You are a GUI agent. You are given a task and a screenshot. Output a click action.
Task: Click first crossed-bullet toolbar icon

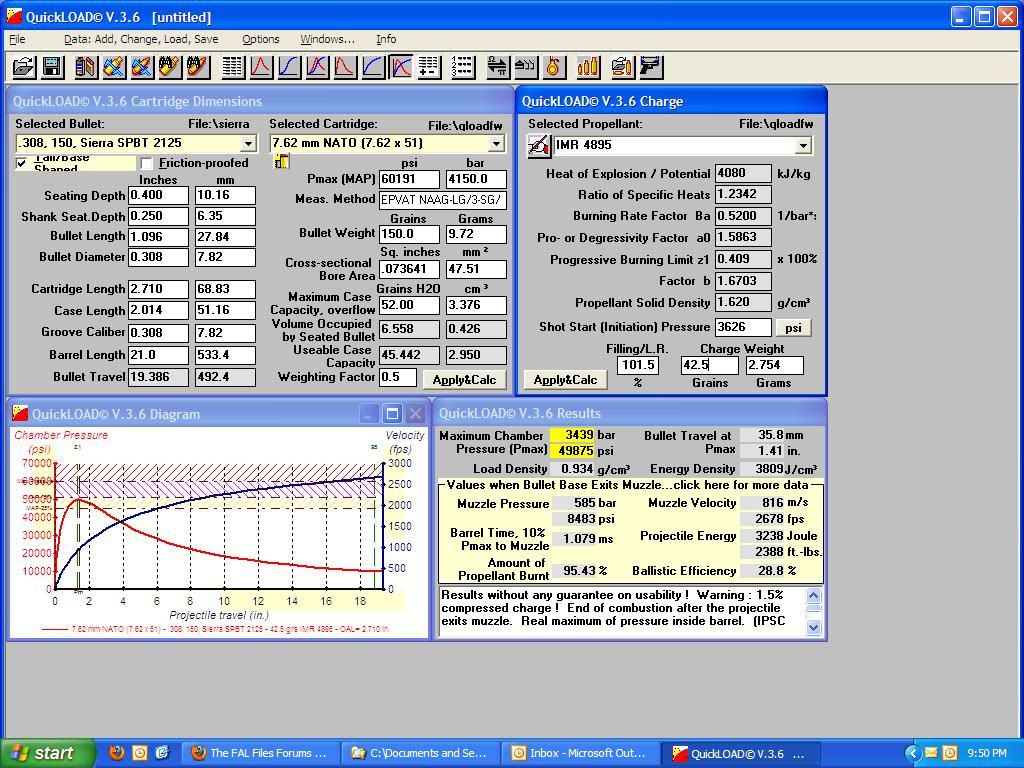tap(114, 67)
